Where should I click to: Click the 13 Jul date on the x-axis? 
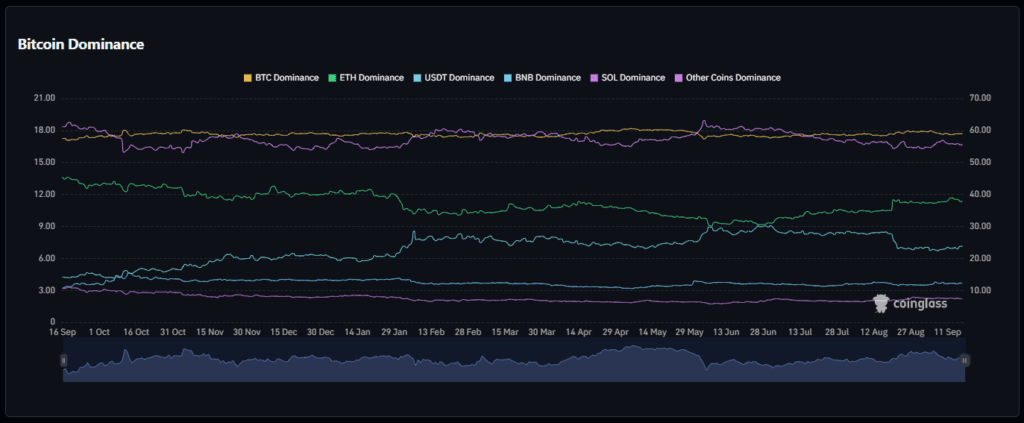click(801, 332)
